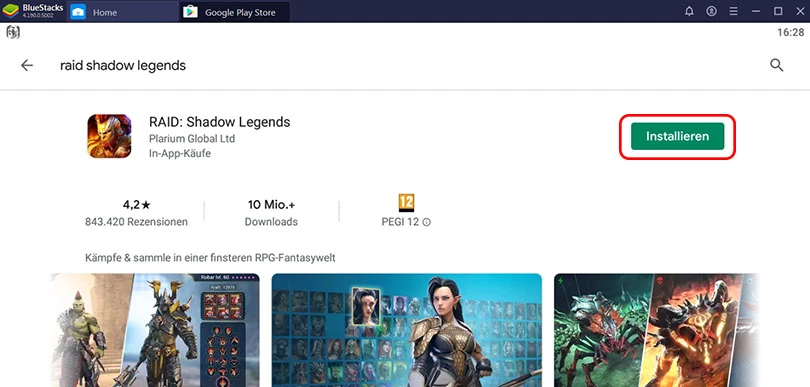Click the 10 Mio.+ downloads count
The width and height of the screenshot is (810, 387).
pyautogui.click(x=271, y=205)
